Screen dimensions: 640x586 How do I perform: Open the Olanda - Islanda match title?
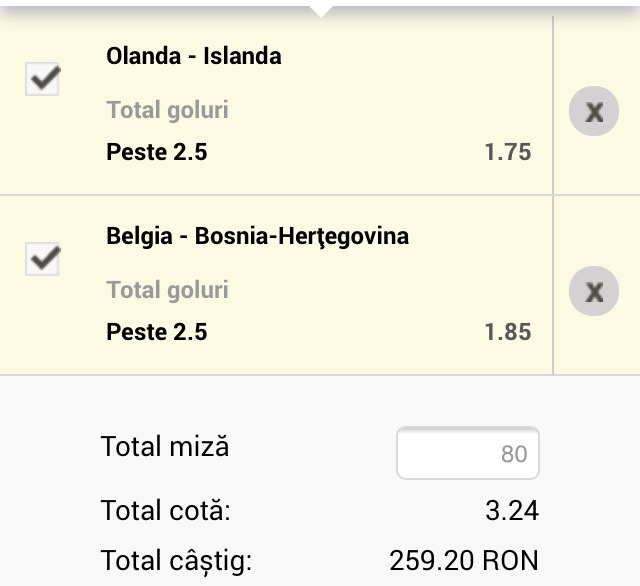coord(193,56)
